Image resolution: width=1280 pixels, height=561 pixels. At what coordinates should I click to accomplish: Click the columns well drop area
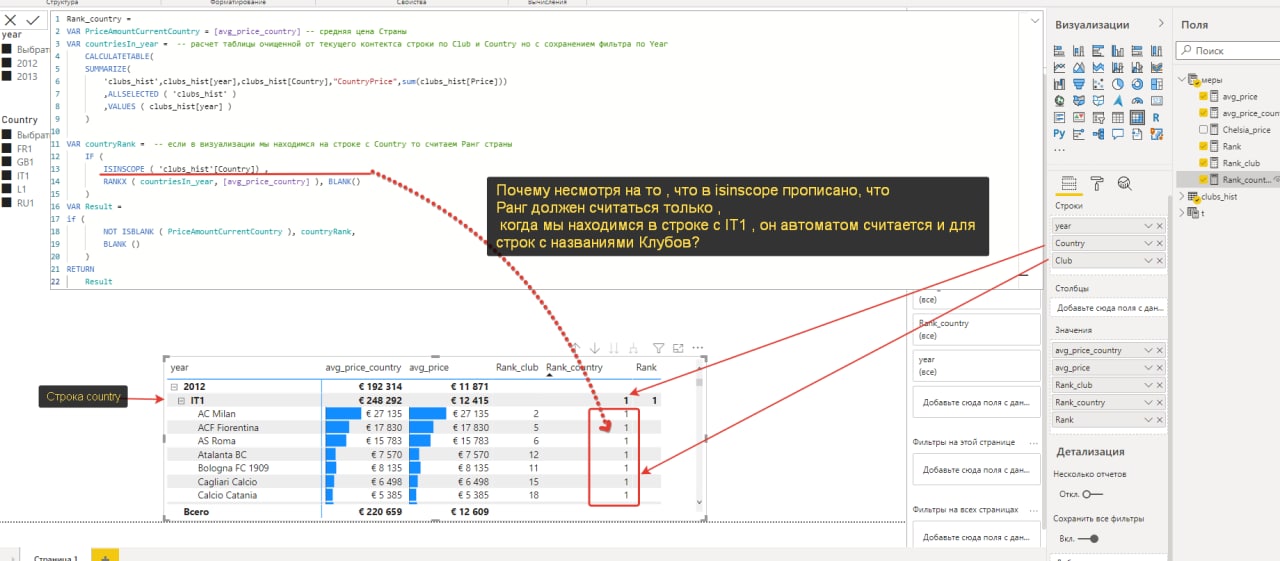point(1108,308)
